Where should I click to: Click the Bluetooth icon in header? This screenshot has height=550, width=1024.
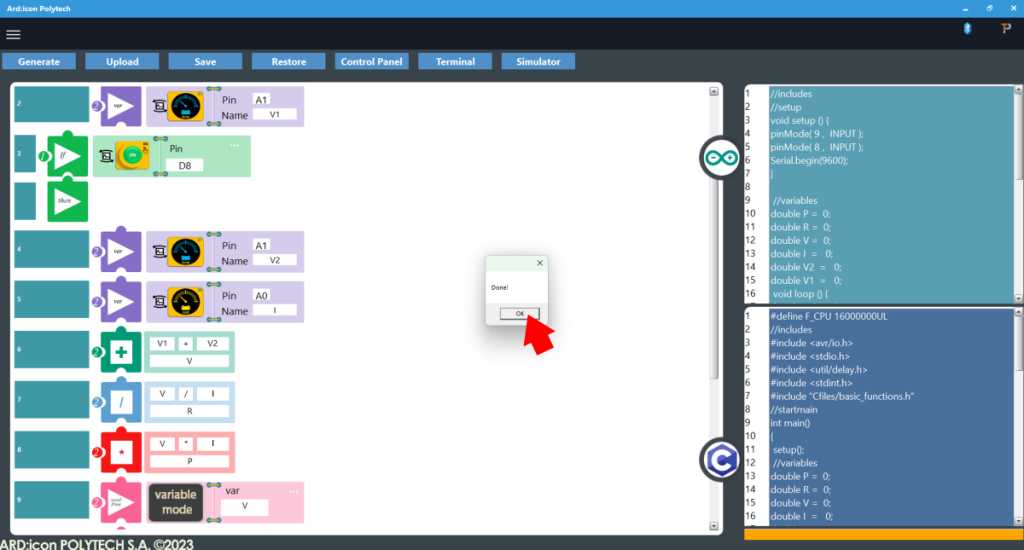coord(967,30)
